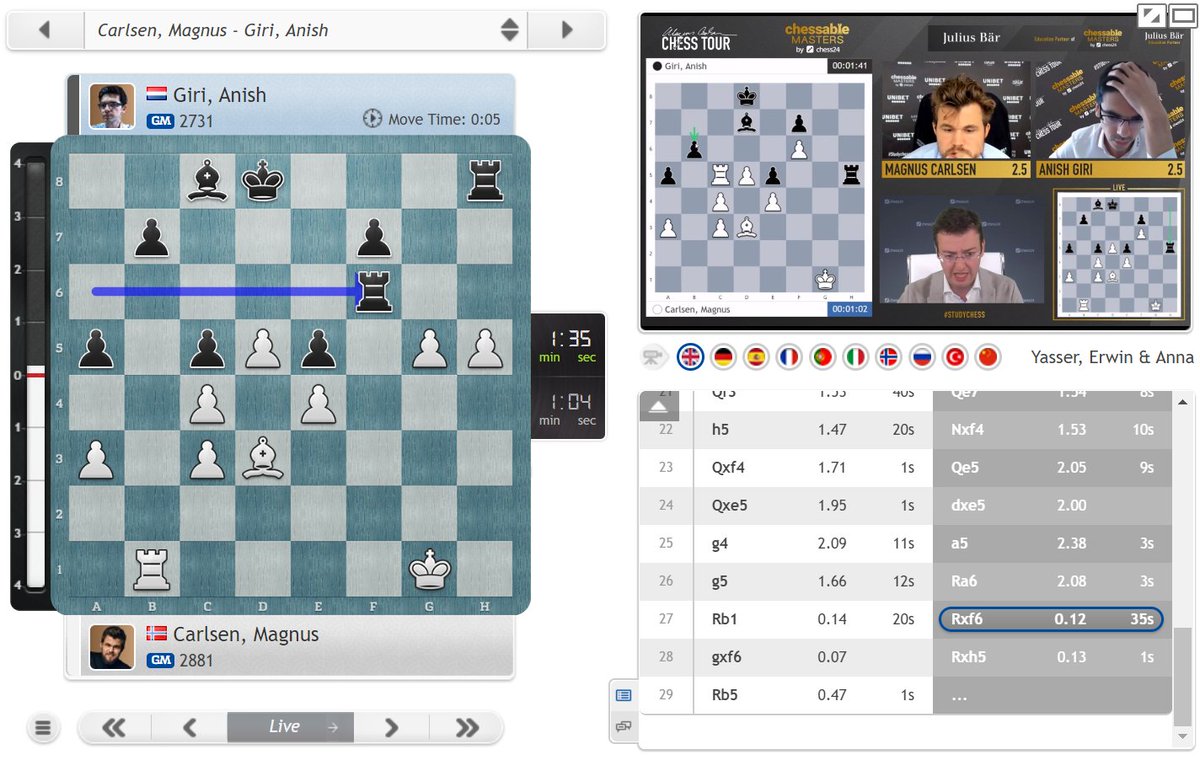
Task: Select German commentary flag
Action: pyautogui.click(x=723, y=357)
